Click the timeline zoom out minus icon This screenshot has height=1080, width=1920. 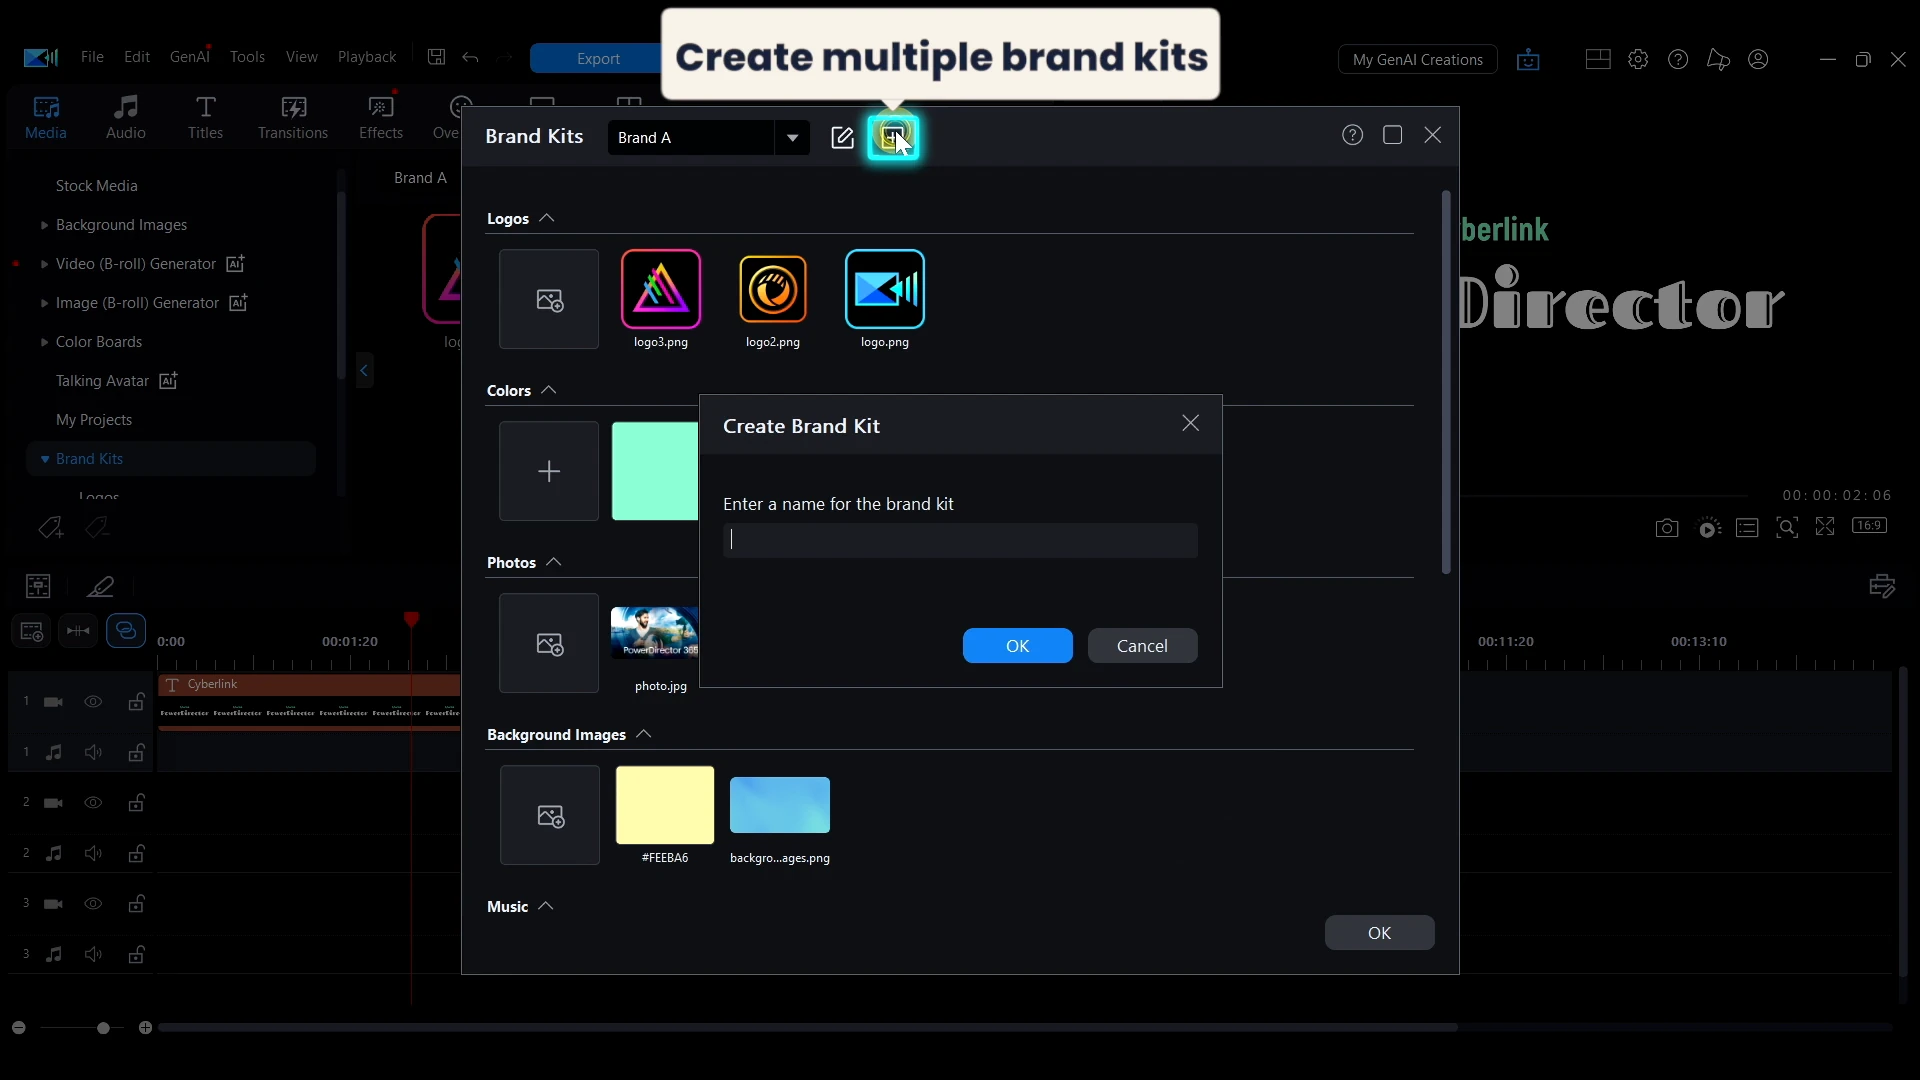[x=18, y=1027]
